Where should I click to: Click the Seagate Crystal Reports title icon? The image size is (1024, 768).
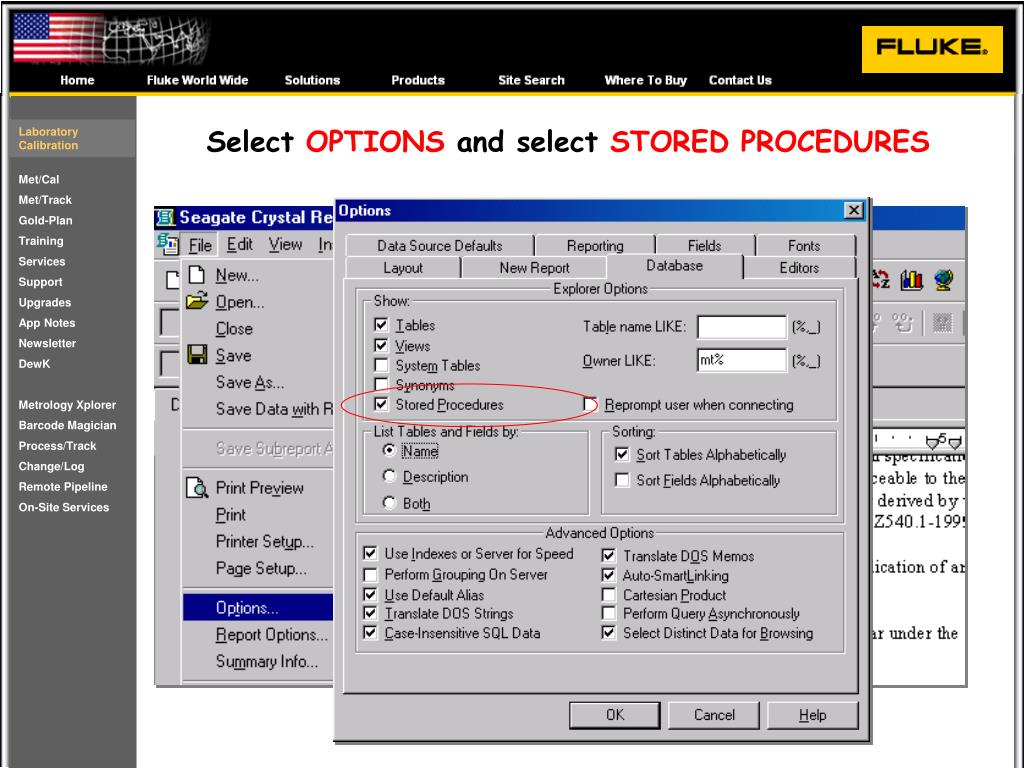pos(165,217)
